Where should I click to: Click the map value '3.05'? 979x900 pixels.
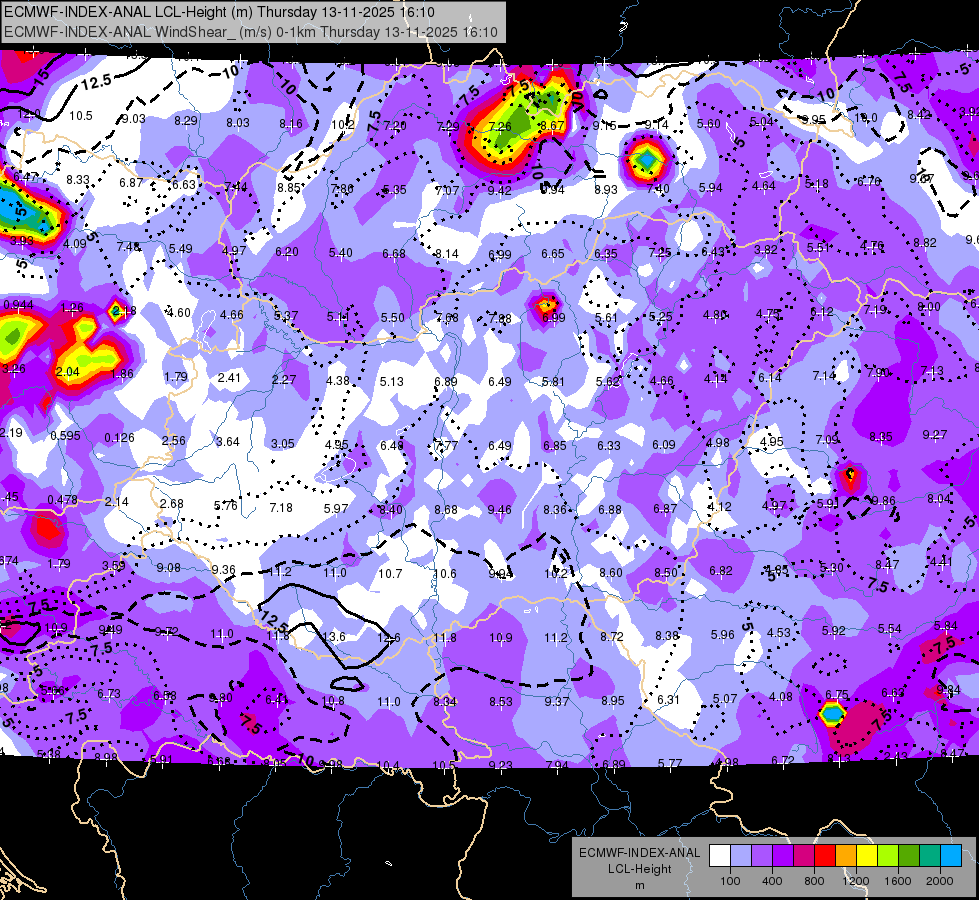pyautogui.click(x=283, y=443)
